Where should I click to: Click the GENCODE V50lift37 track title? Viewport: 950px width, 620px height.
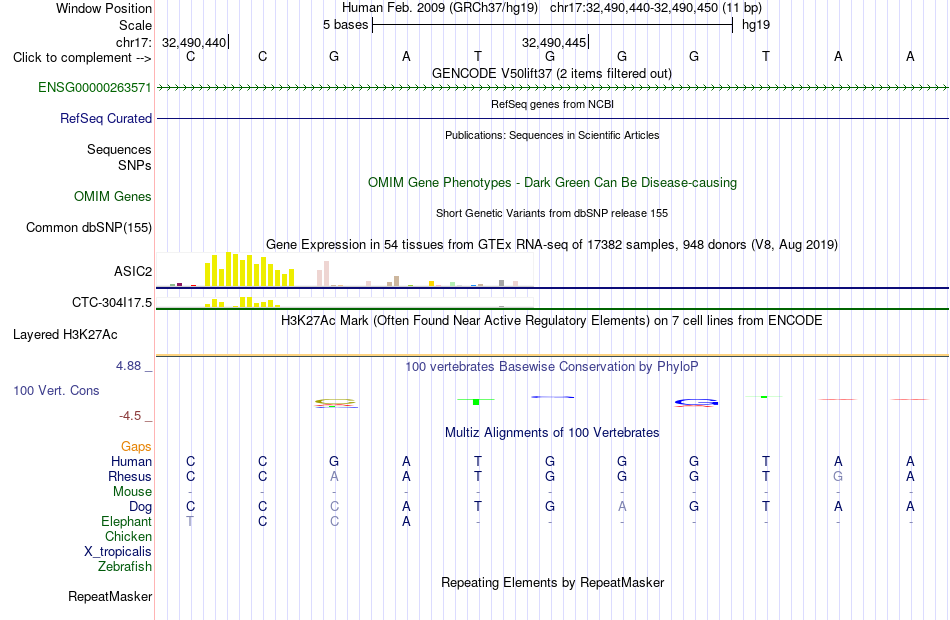coord(552,73)
